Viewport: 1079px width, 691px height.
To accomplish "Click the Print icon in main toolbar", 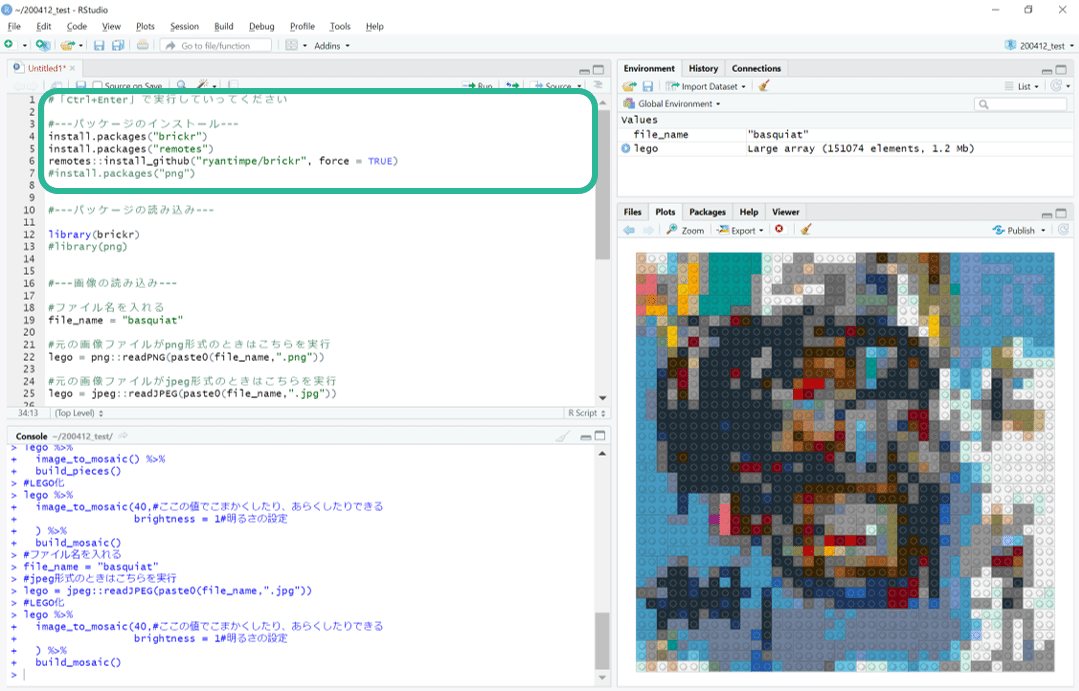I will (142, 45).
